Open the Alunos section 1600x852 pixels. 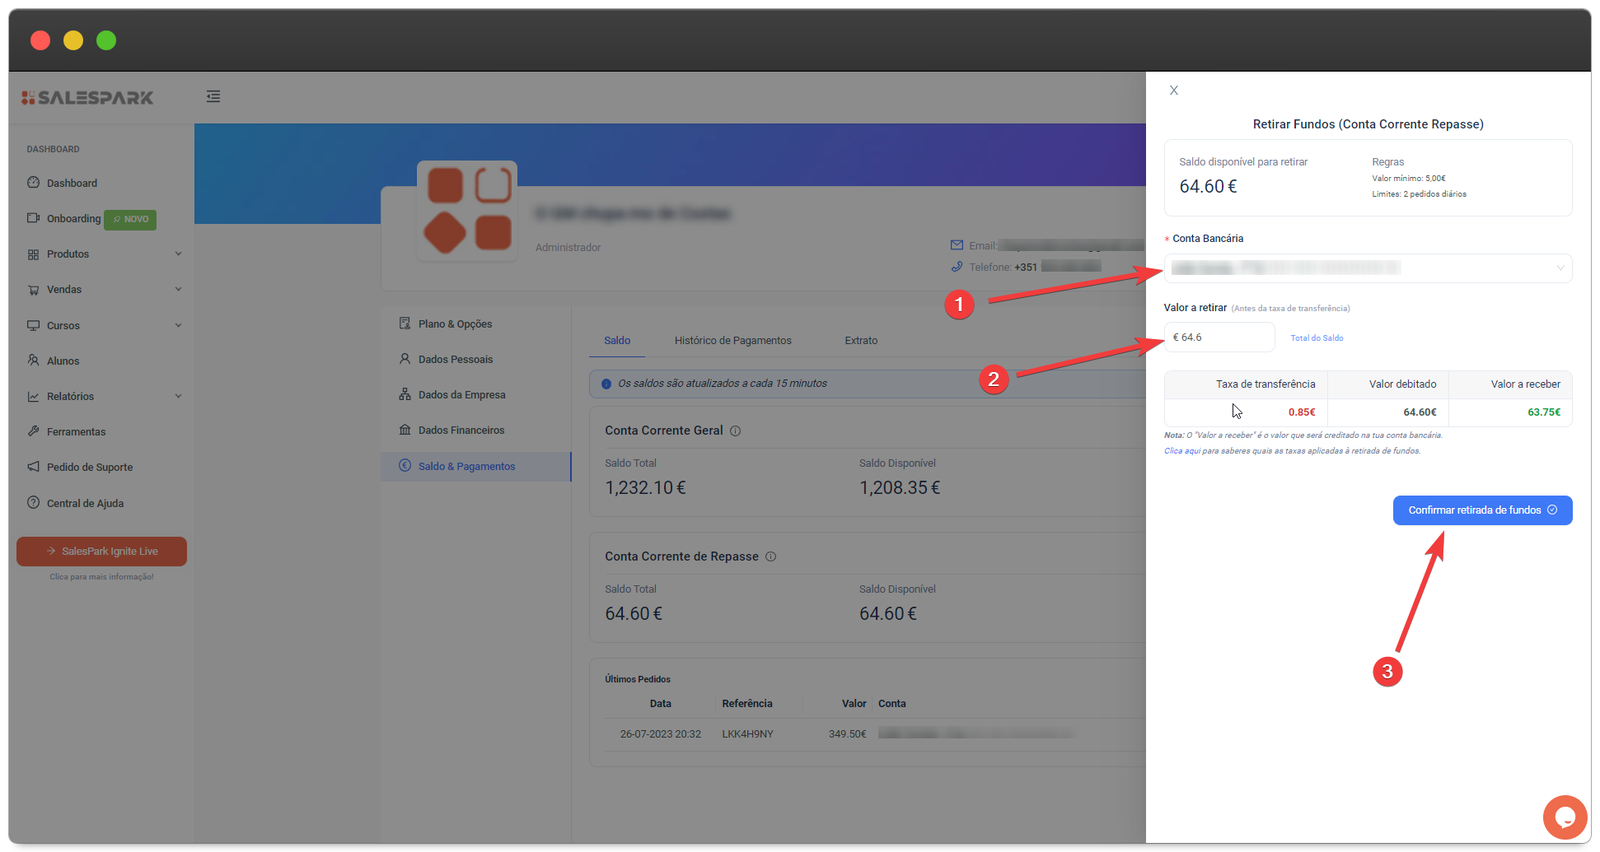pos(63,361)
